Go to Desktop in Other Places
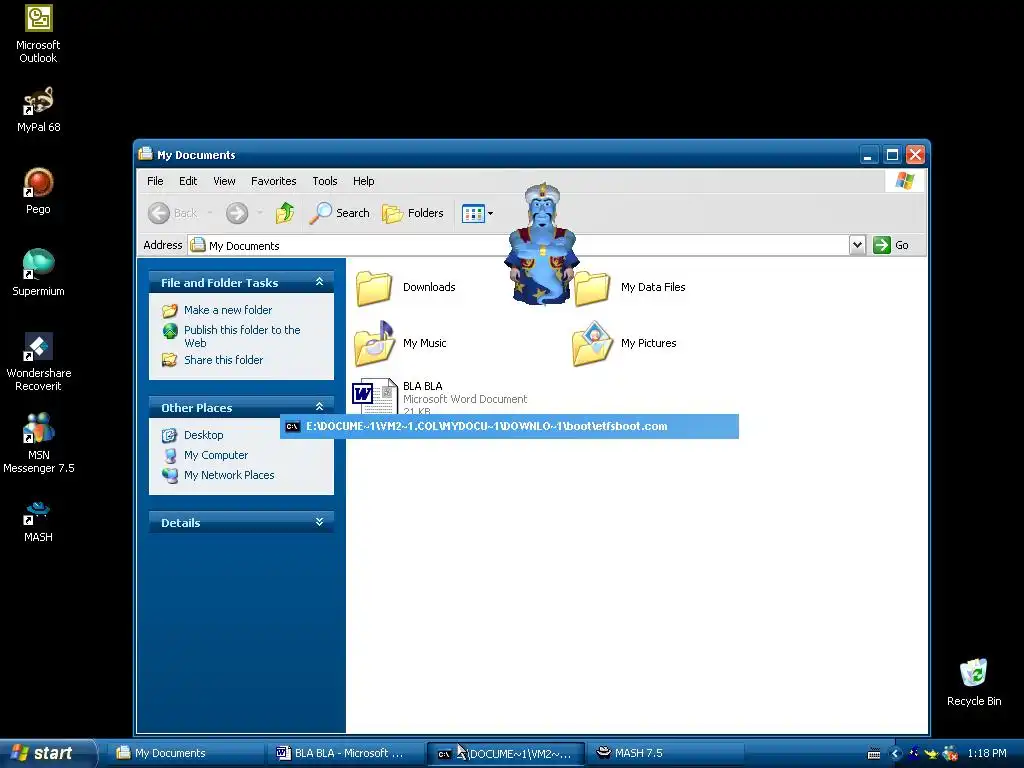This screenshot has width=1024, height=768. (x=204, y=435)
